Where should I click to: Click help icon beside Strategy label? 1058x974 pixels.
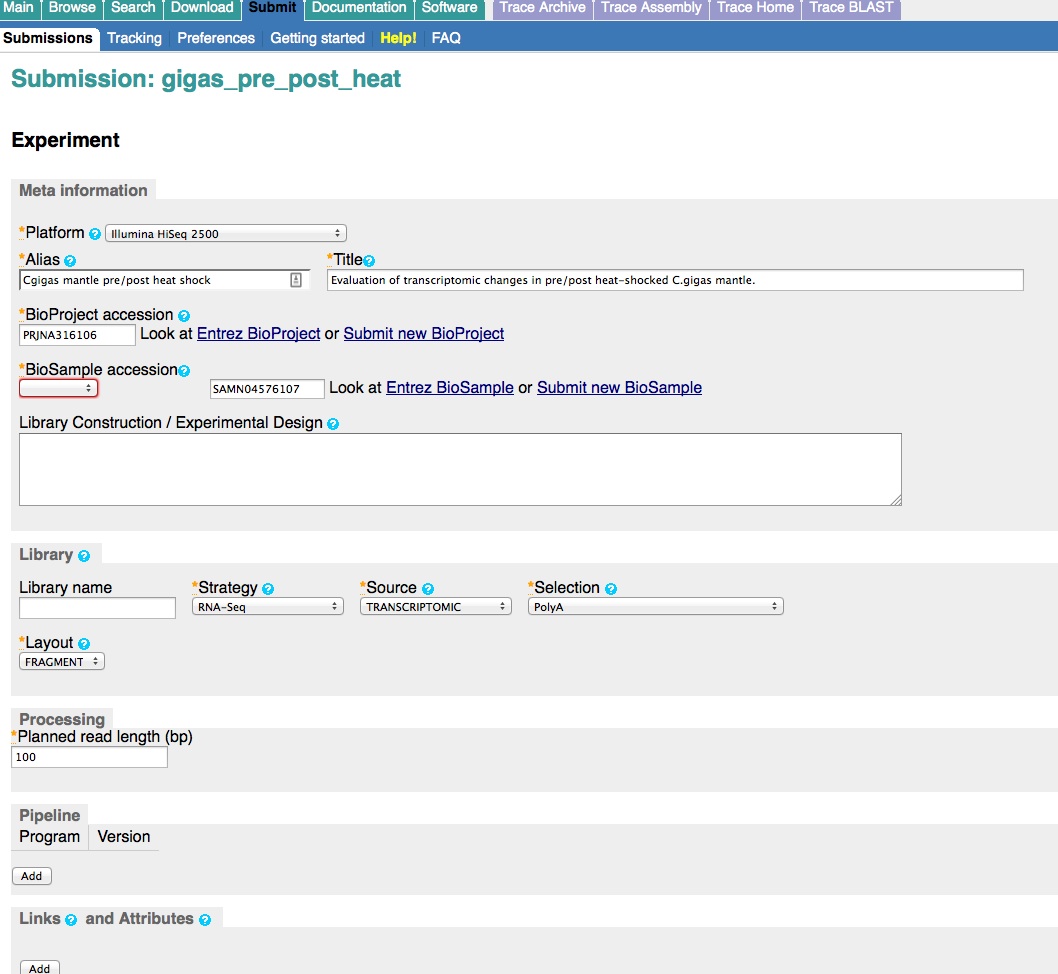point(268,589)
